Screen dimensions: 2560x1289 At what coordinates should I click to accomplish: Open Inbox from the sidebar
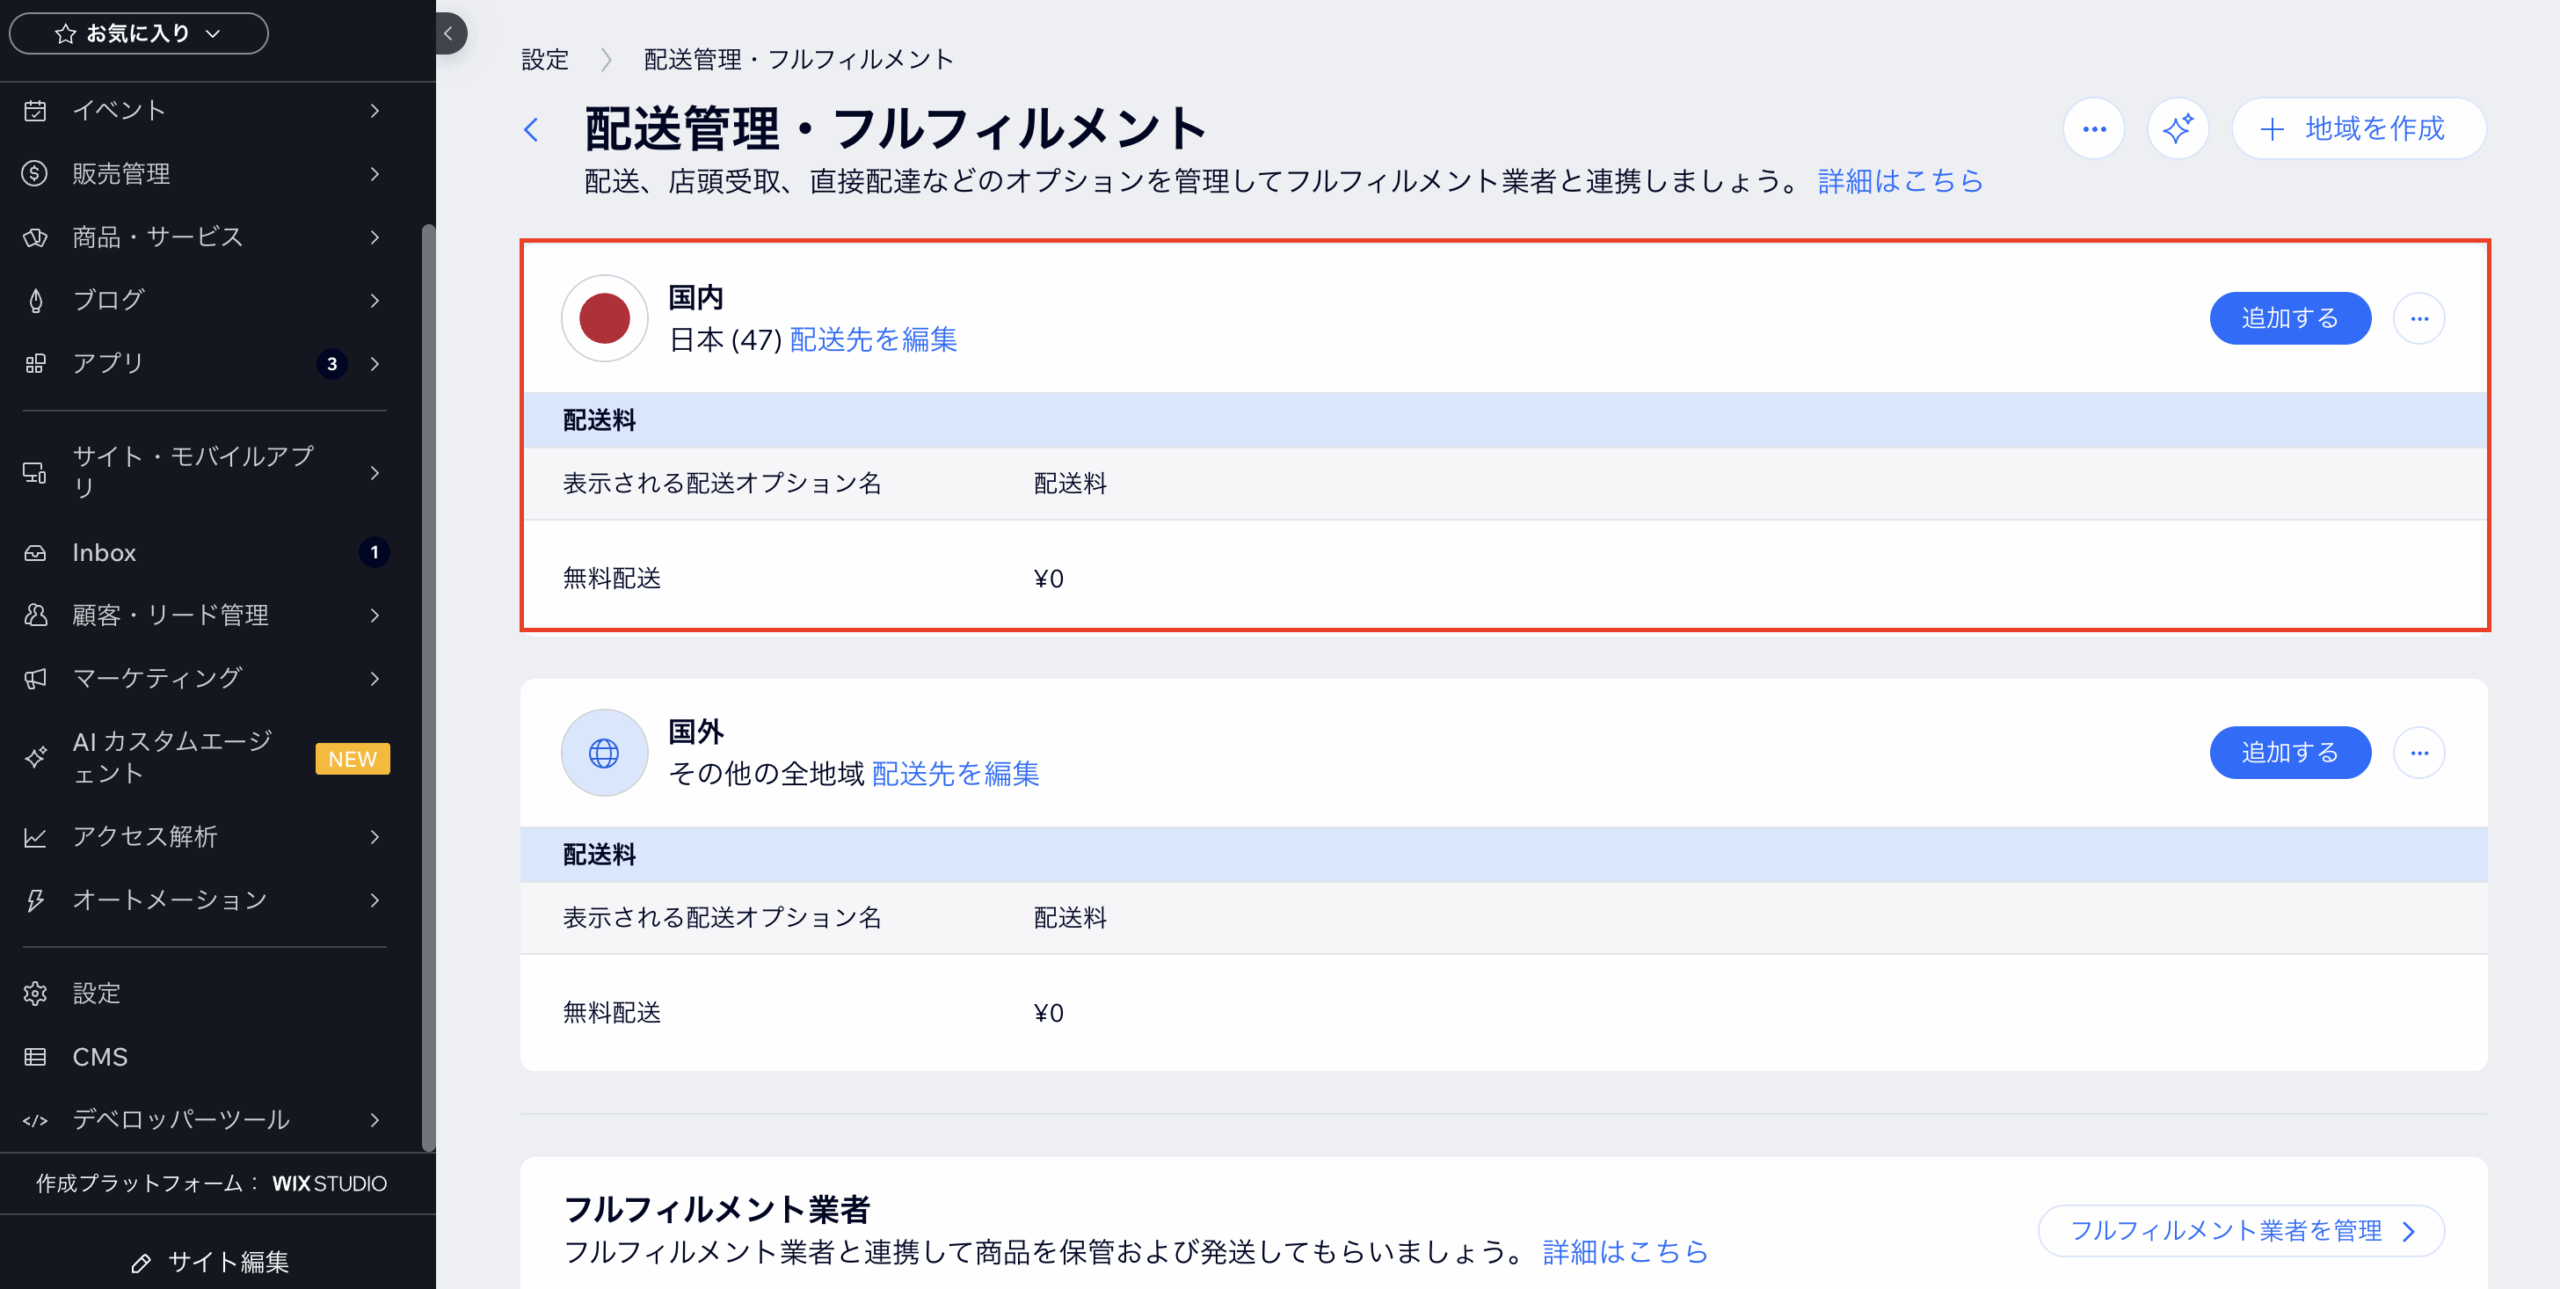104,553
